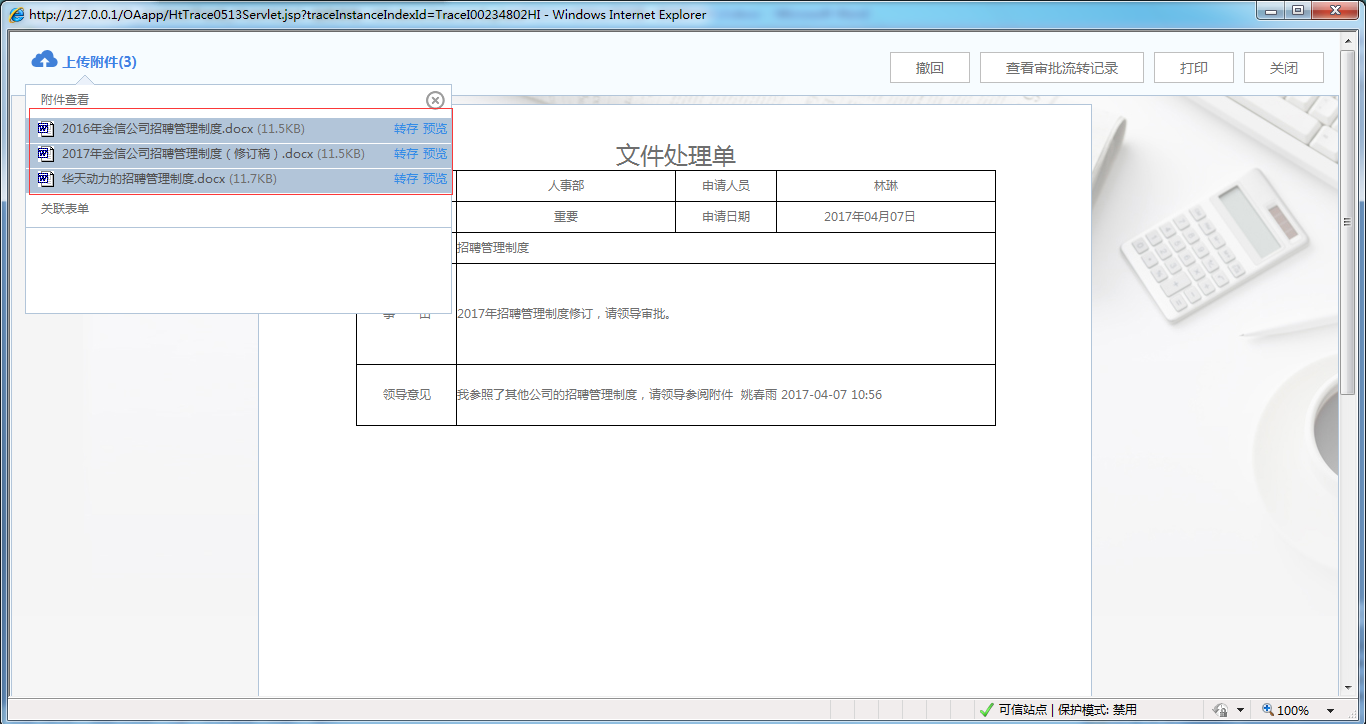Image resolution: width=1366 pixels, height=724 pixels.
Task: Click 可信站点 | 保护模式: 禁用 status text
Action: (1068, 710)
